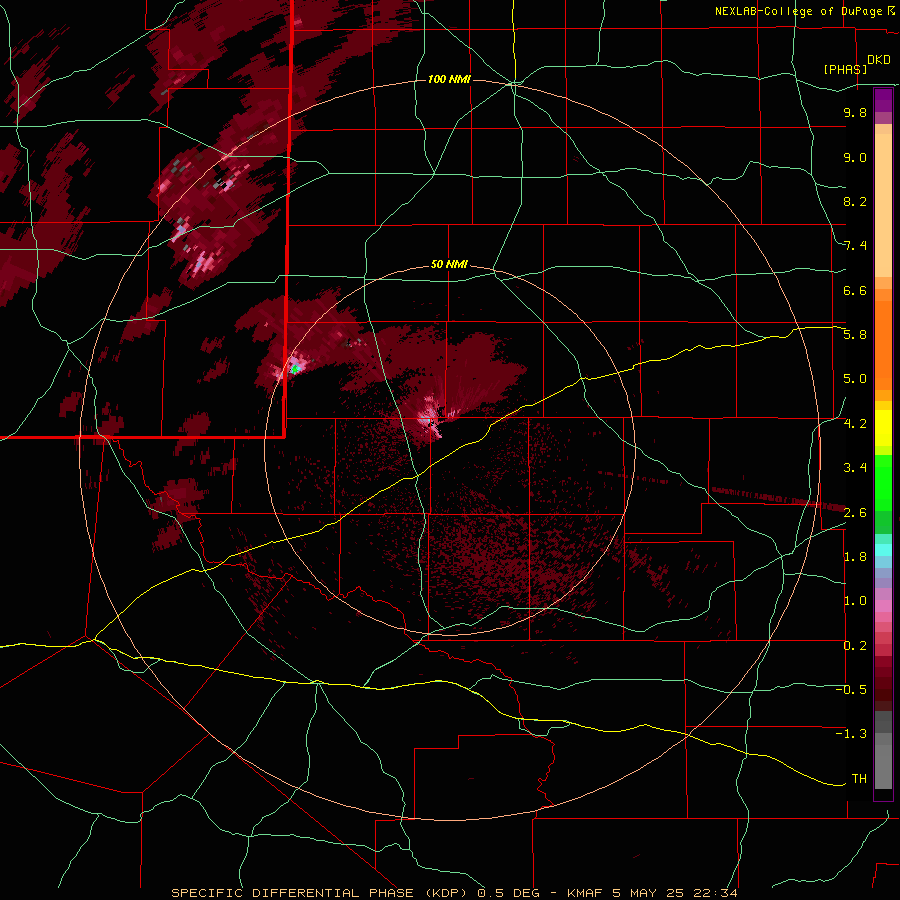Click the purple top segment of color bar
This screenshot has height=900, width=900.
883,100
